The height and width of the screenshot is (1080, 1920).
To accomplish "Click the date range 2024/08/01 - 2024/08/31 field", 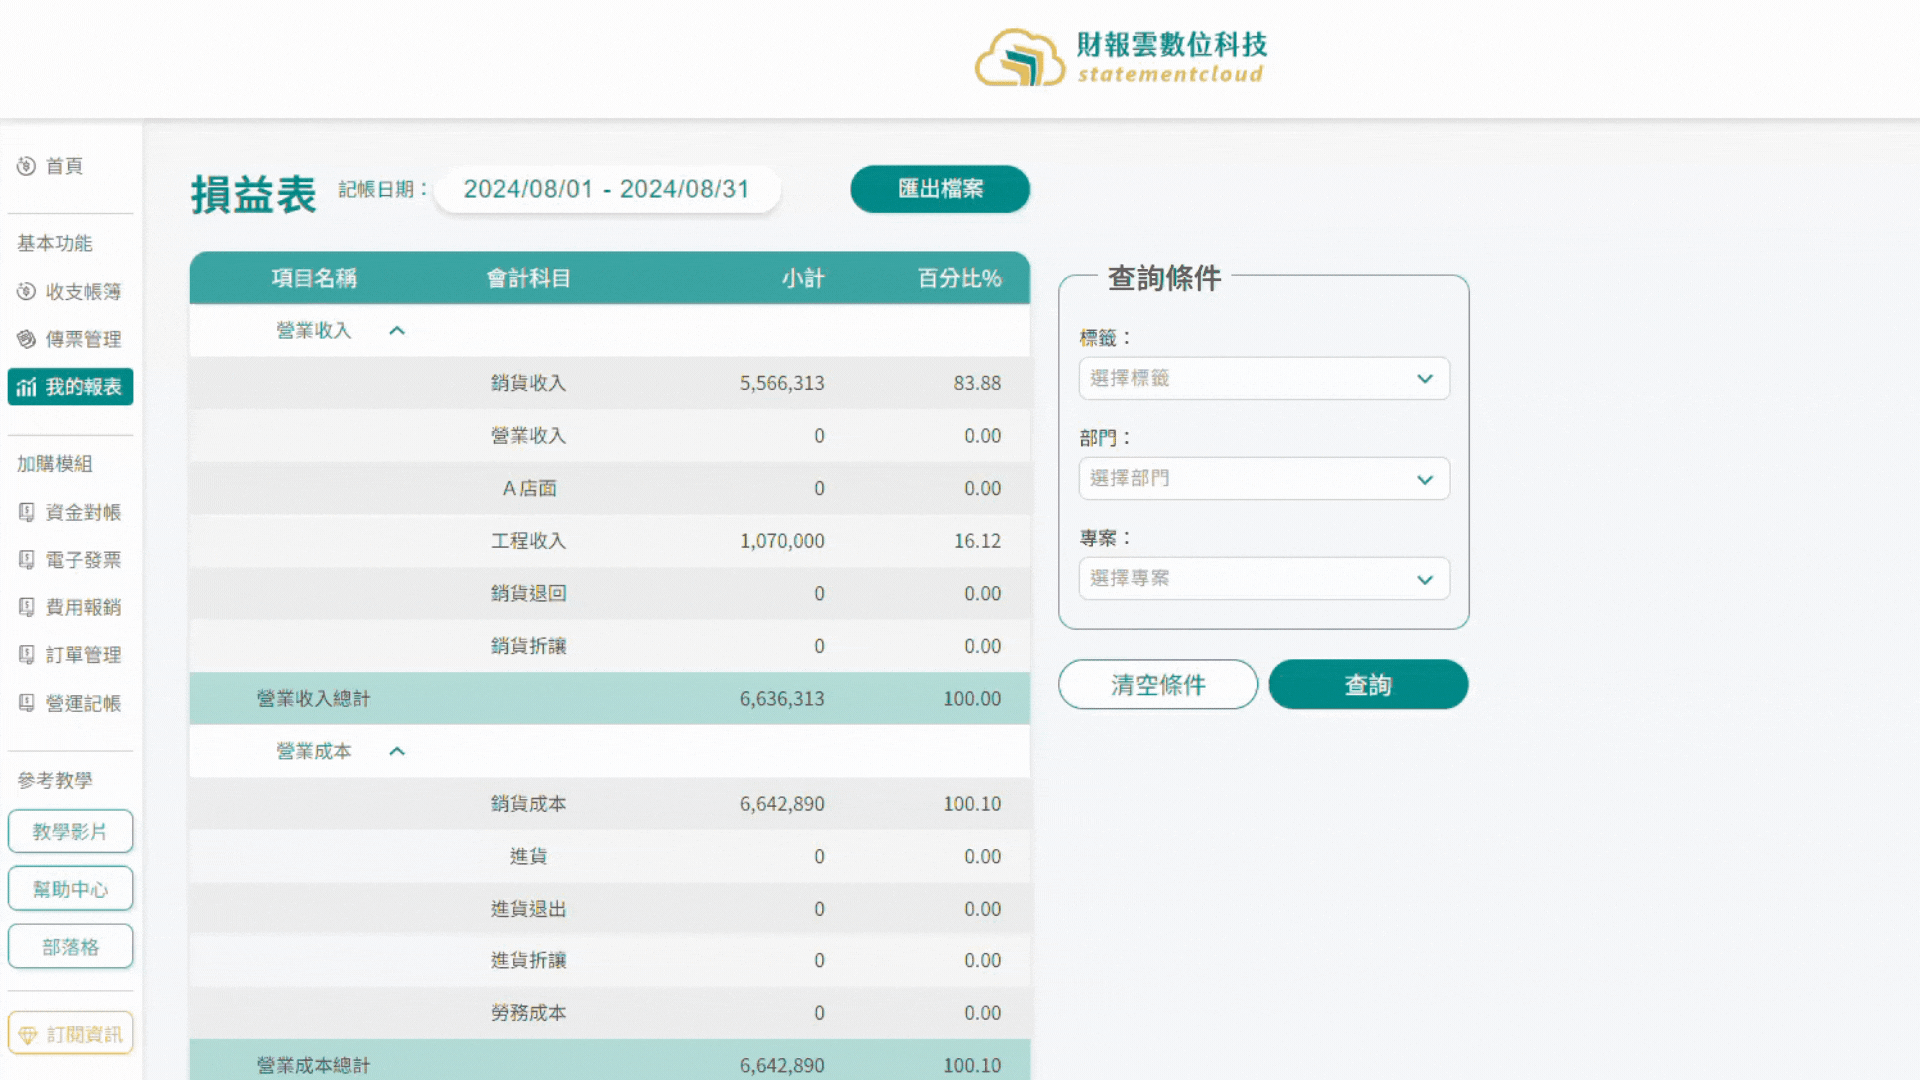I will tap(607, 189).
